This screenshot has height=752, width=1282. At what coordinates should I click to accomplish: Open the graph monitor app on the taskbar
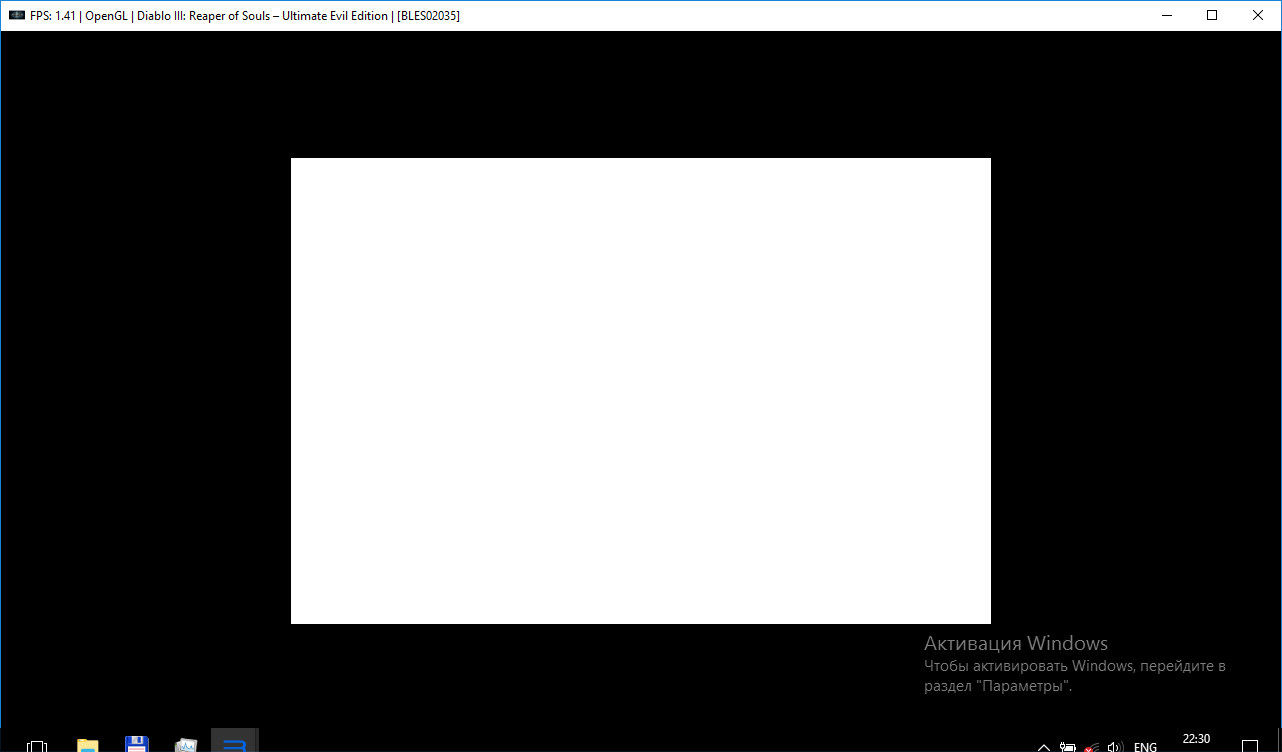pos(186,744)
